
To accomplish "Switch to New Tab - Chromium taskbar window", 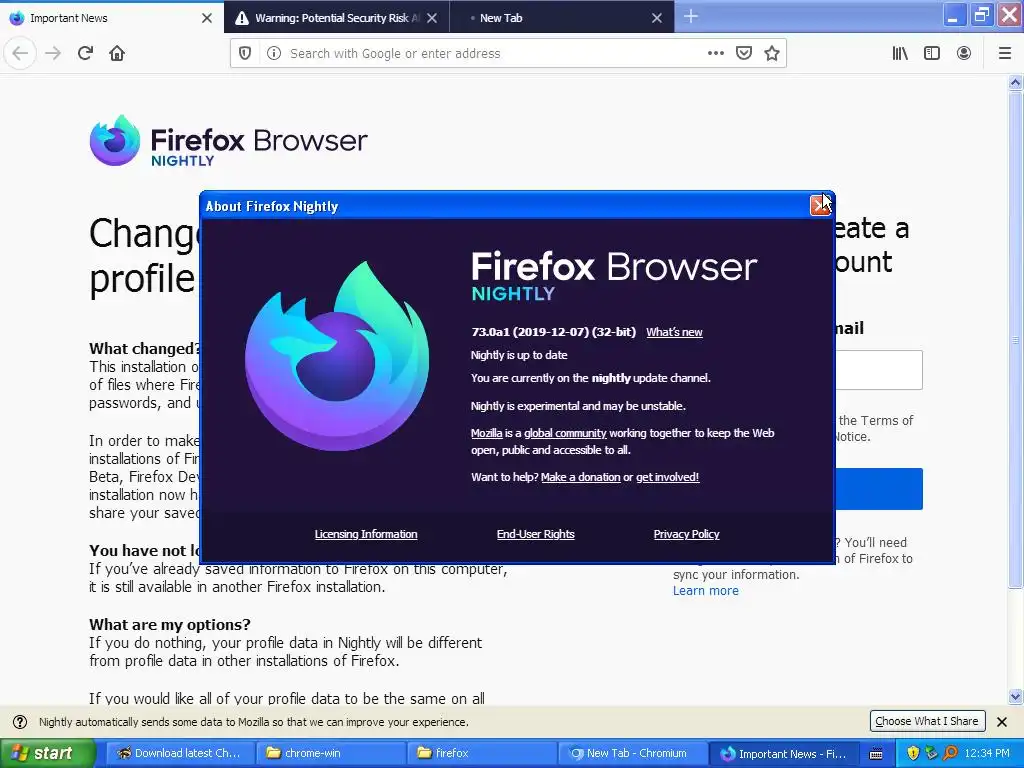I will 633,753.
